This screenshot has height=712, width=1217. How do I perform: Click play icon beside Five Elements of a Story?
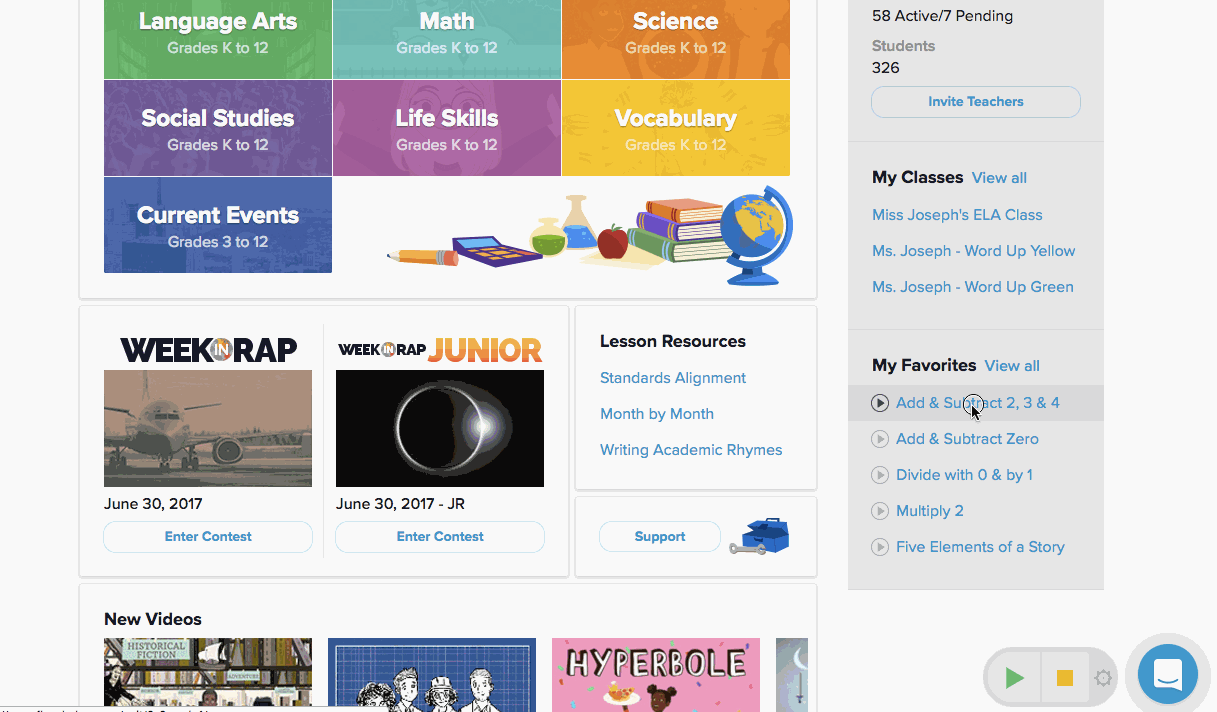880,547
